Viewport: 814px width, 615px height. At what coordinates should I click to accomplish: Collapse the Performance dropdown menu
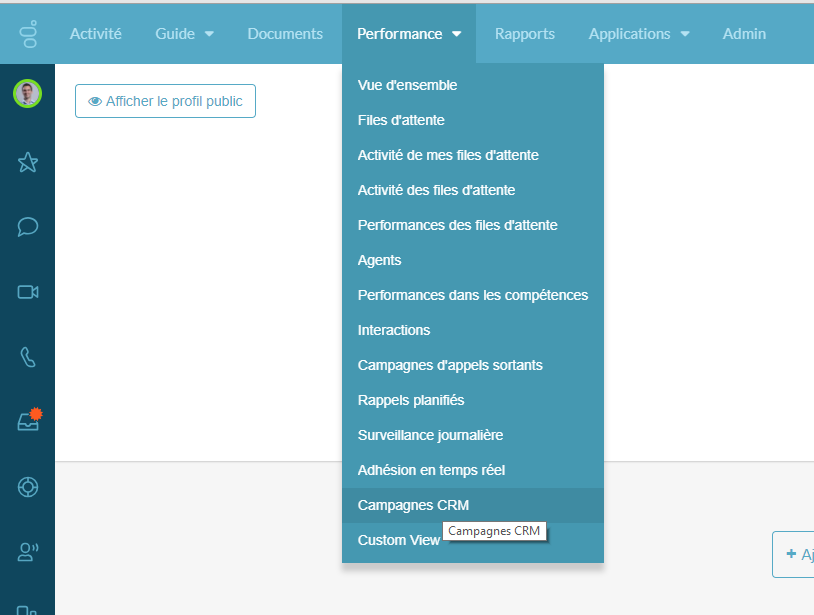(408, 34)
